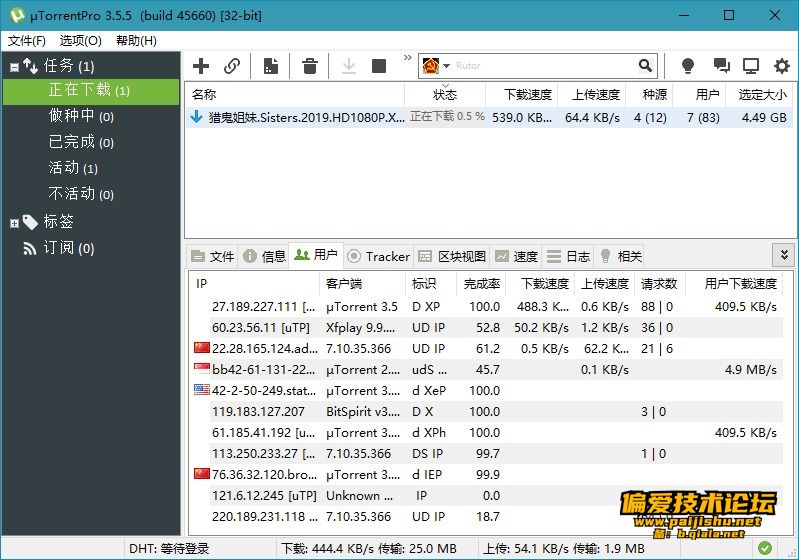Collapse the detail pane with double-chevron button
799x560 pixels.
point(784,254)
